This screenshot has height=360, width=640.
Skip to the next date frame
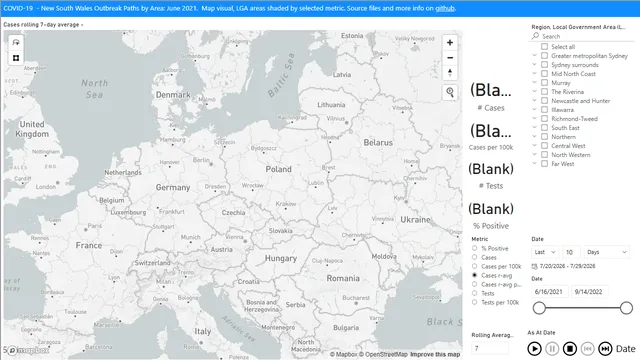click(x=605, y=349)
